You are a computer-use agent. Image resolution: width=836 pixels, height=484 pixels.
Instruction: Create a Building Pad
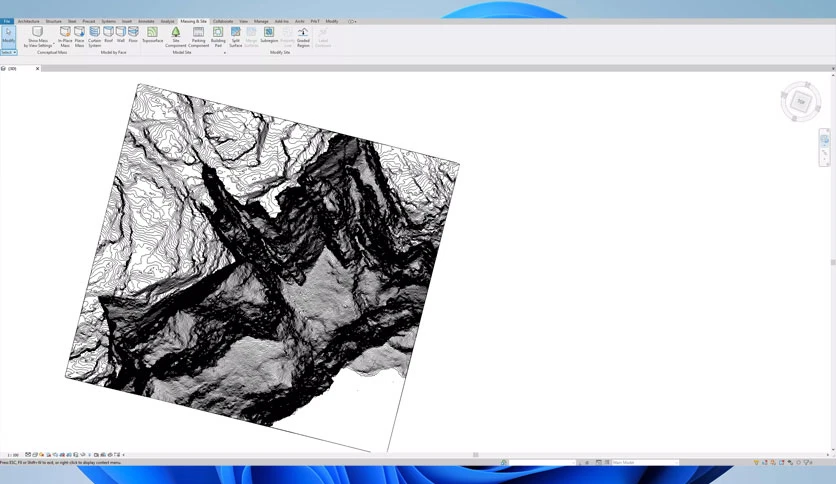tap(218, 37)
